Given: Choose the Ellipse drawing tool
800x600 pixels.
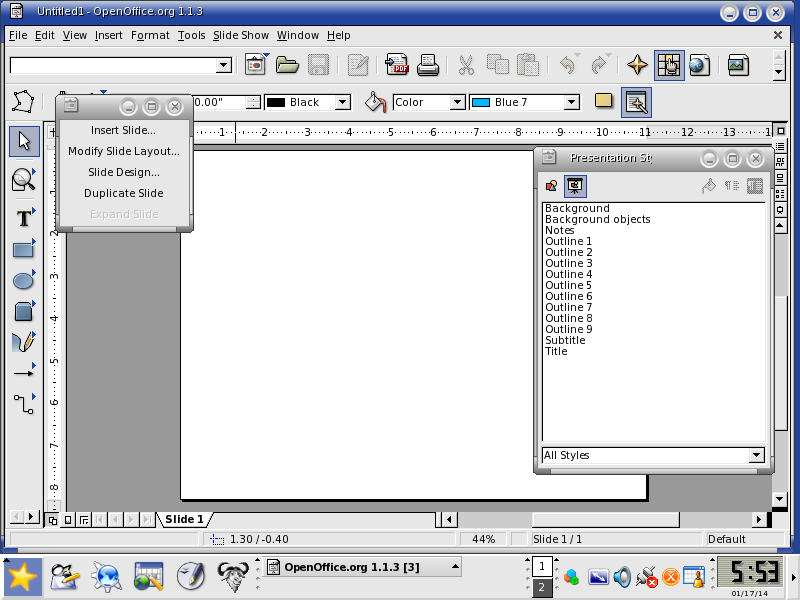Looking at the screenshot, I should (23, 281).
